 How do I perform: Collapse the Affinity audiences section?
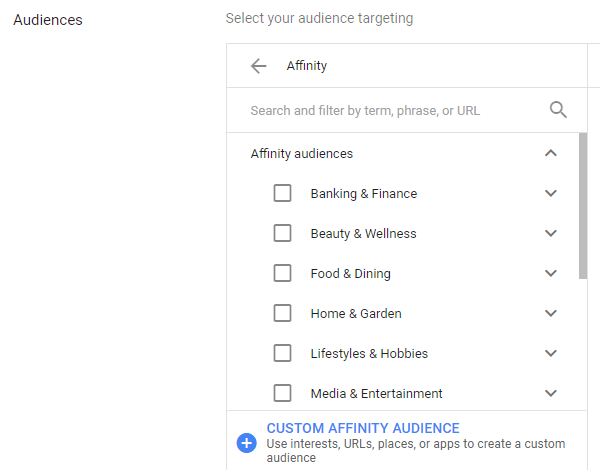550,153
